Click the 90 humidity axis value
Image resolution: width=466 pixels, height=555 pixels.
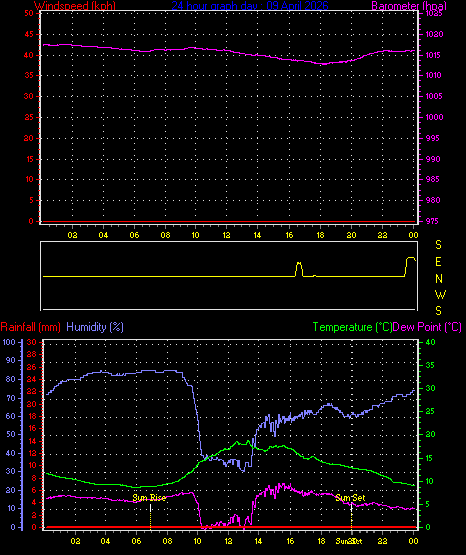pyautogui.click(x=11, y=361)
